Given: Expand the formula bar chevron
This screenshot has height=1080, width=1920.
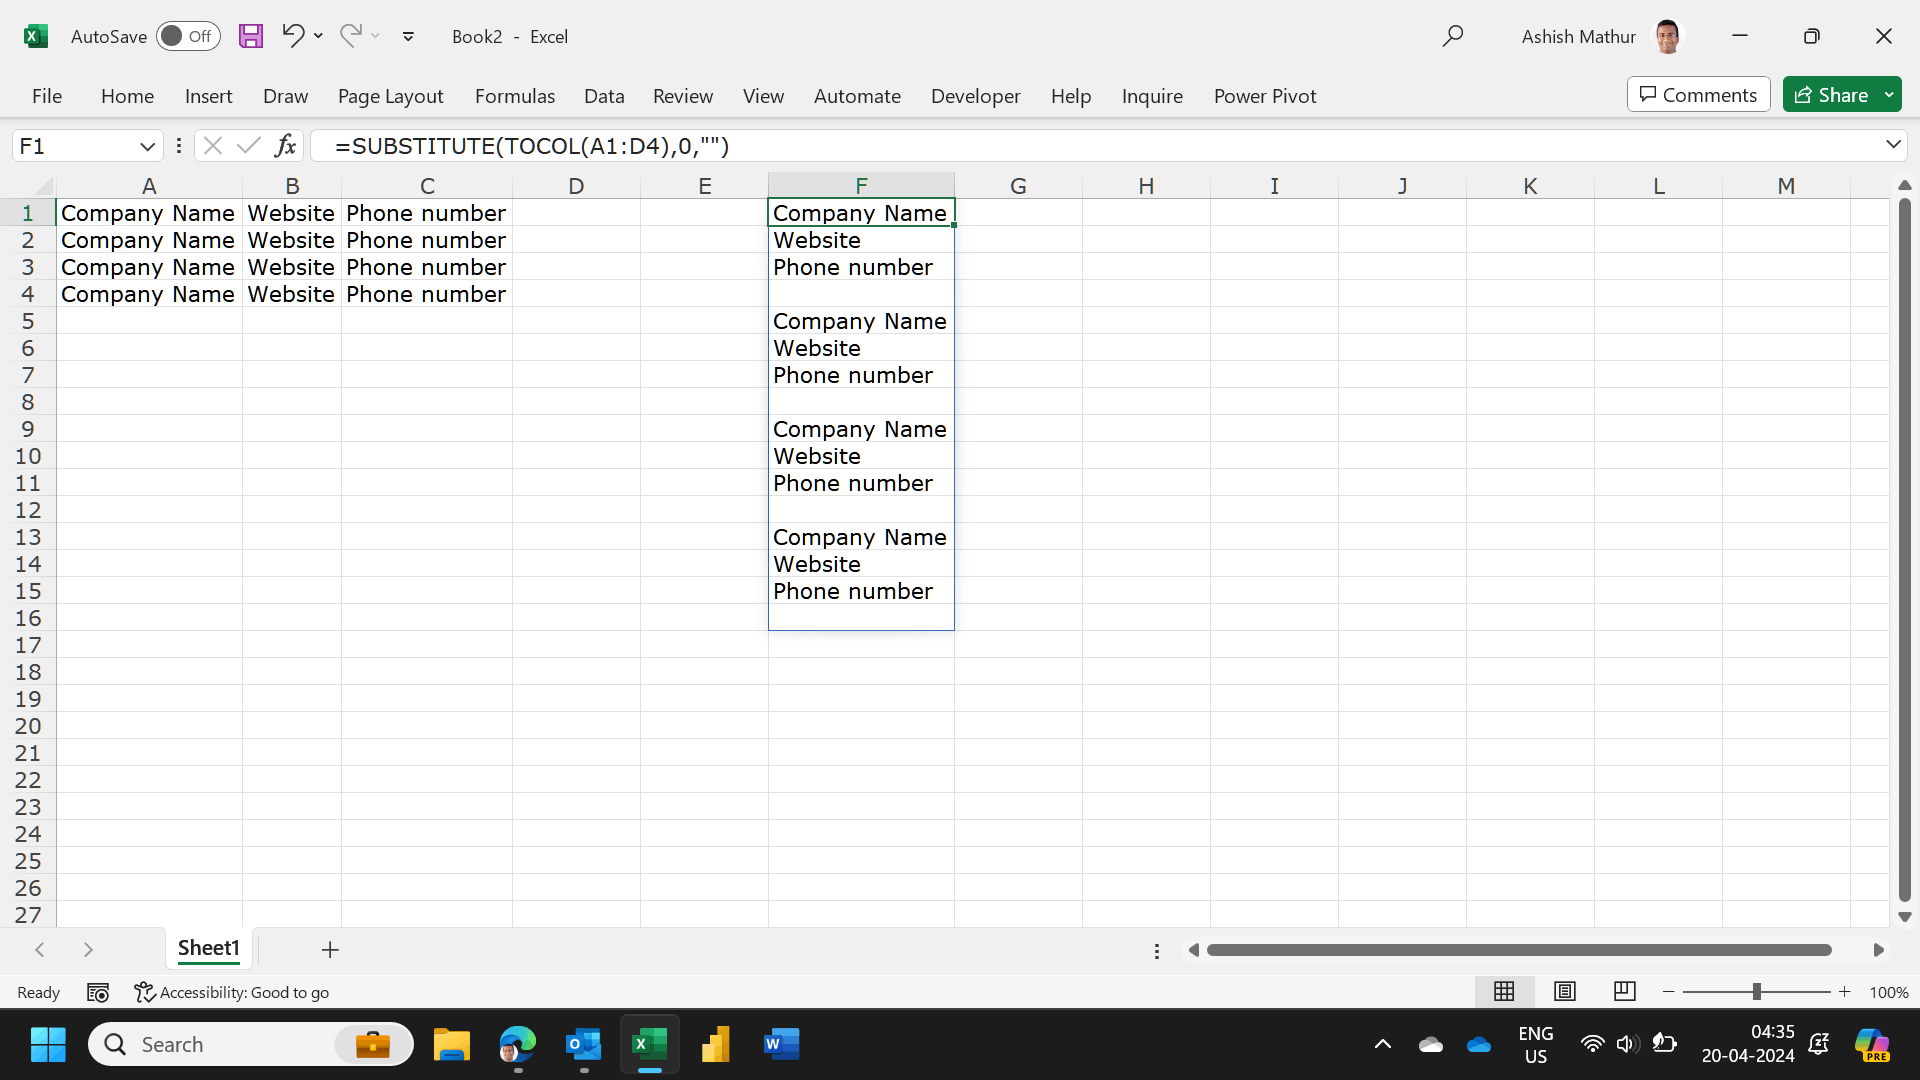Looking at the screenshot, I should pyautogui.click(x=1893, y=145).
